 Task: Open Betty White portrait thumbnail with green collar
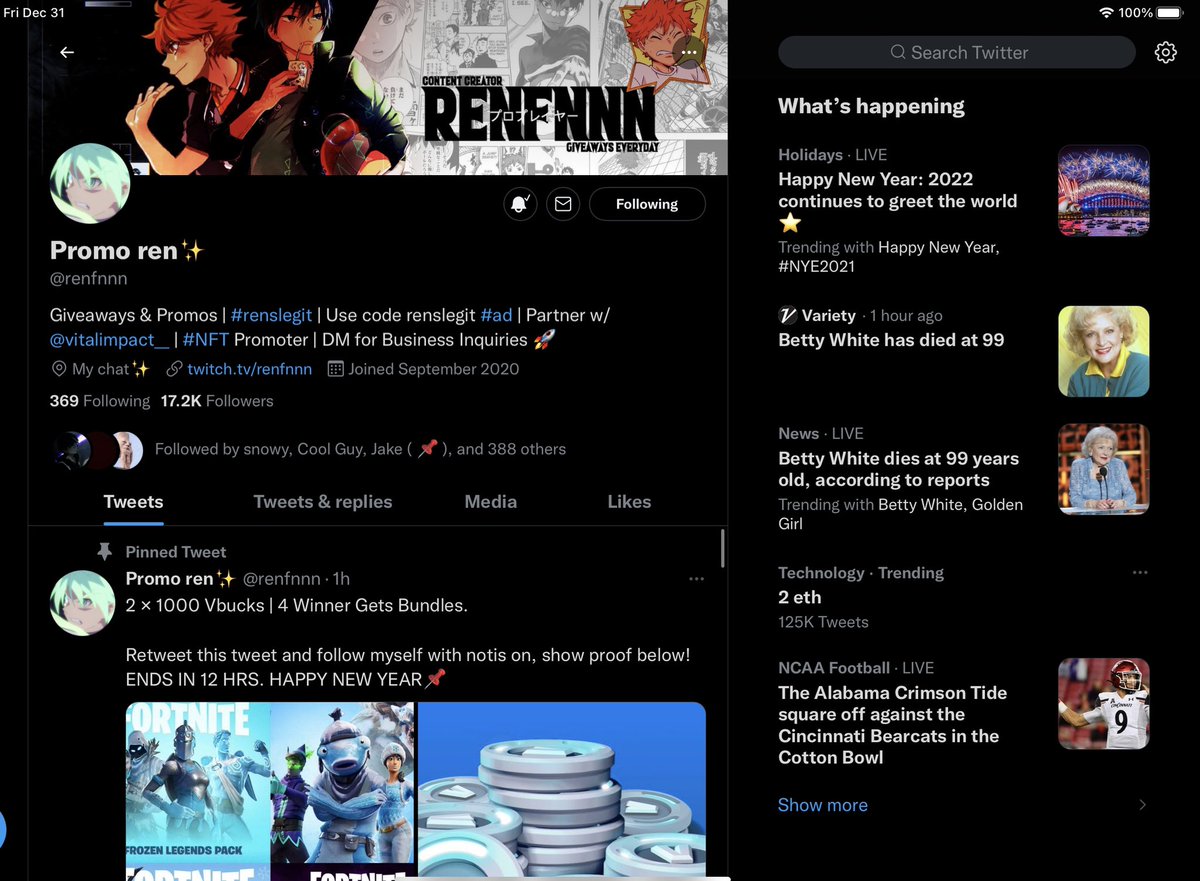tap(1104, 352)
